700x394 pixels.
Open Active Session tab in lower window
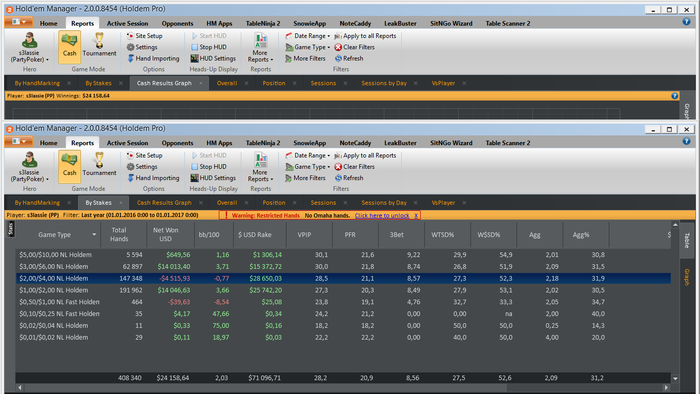pos(127,143)
